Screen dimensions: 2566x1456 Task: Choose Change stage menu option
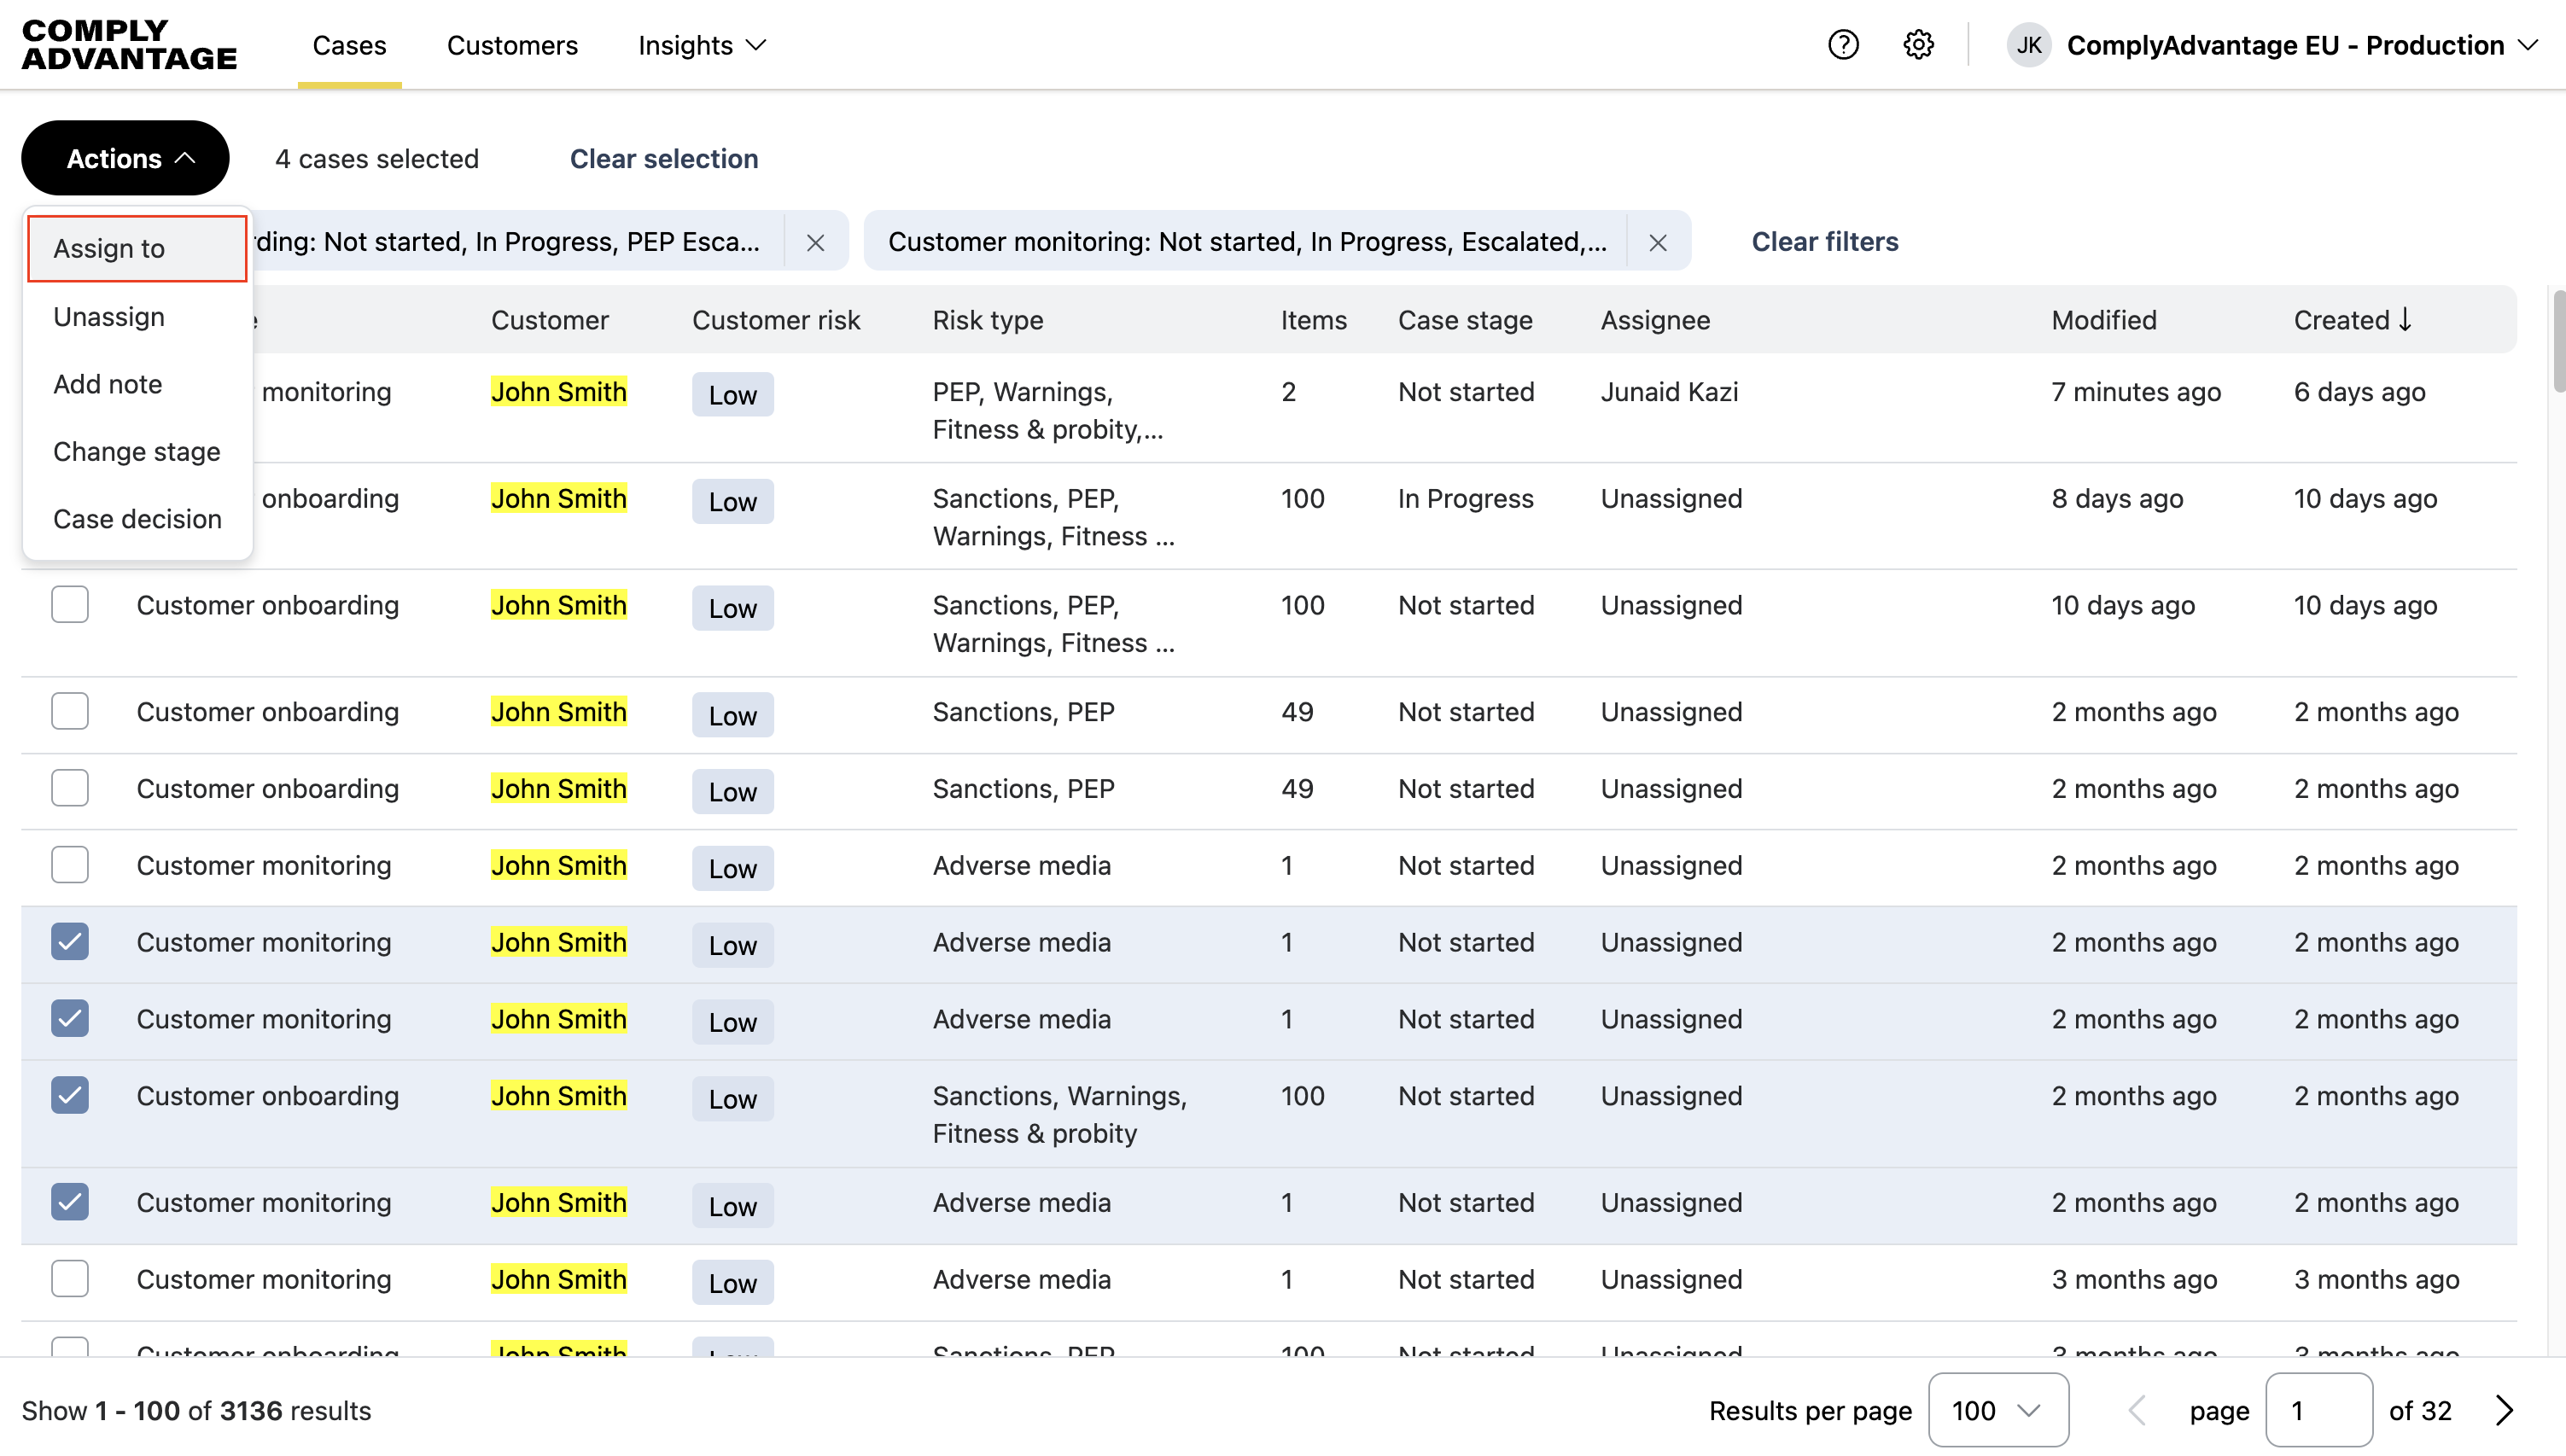click(137, 452)
